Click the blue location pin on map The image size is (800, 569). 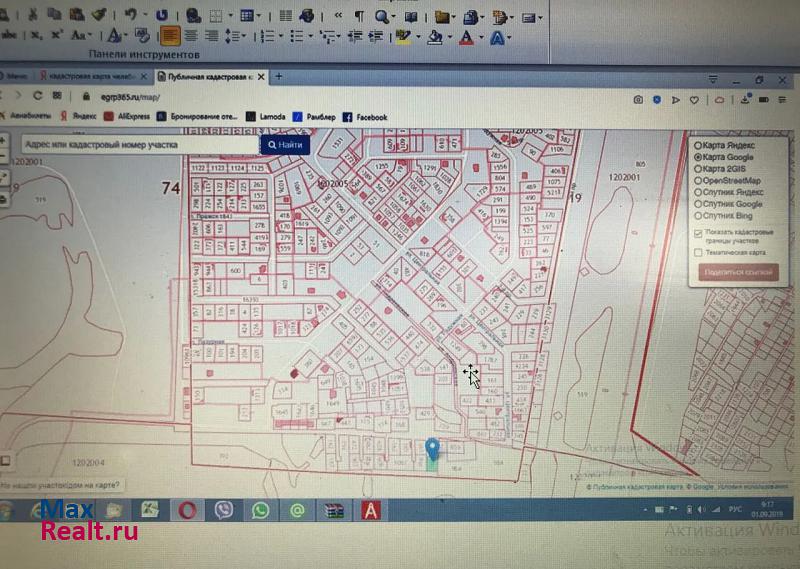pyautogui.click(x=432, y=450)
